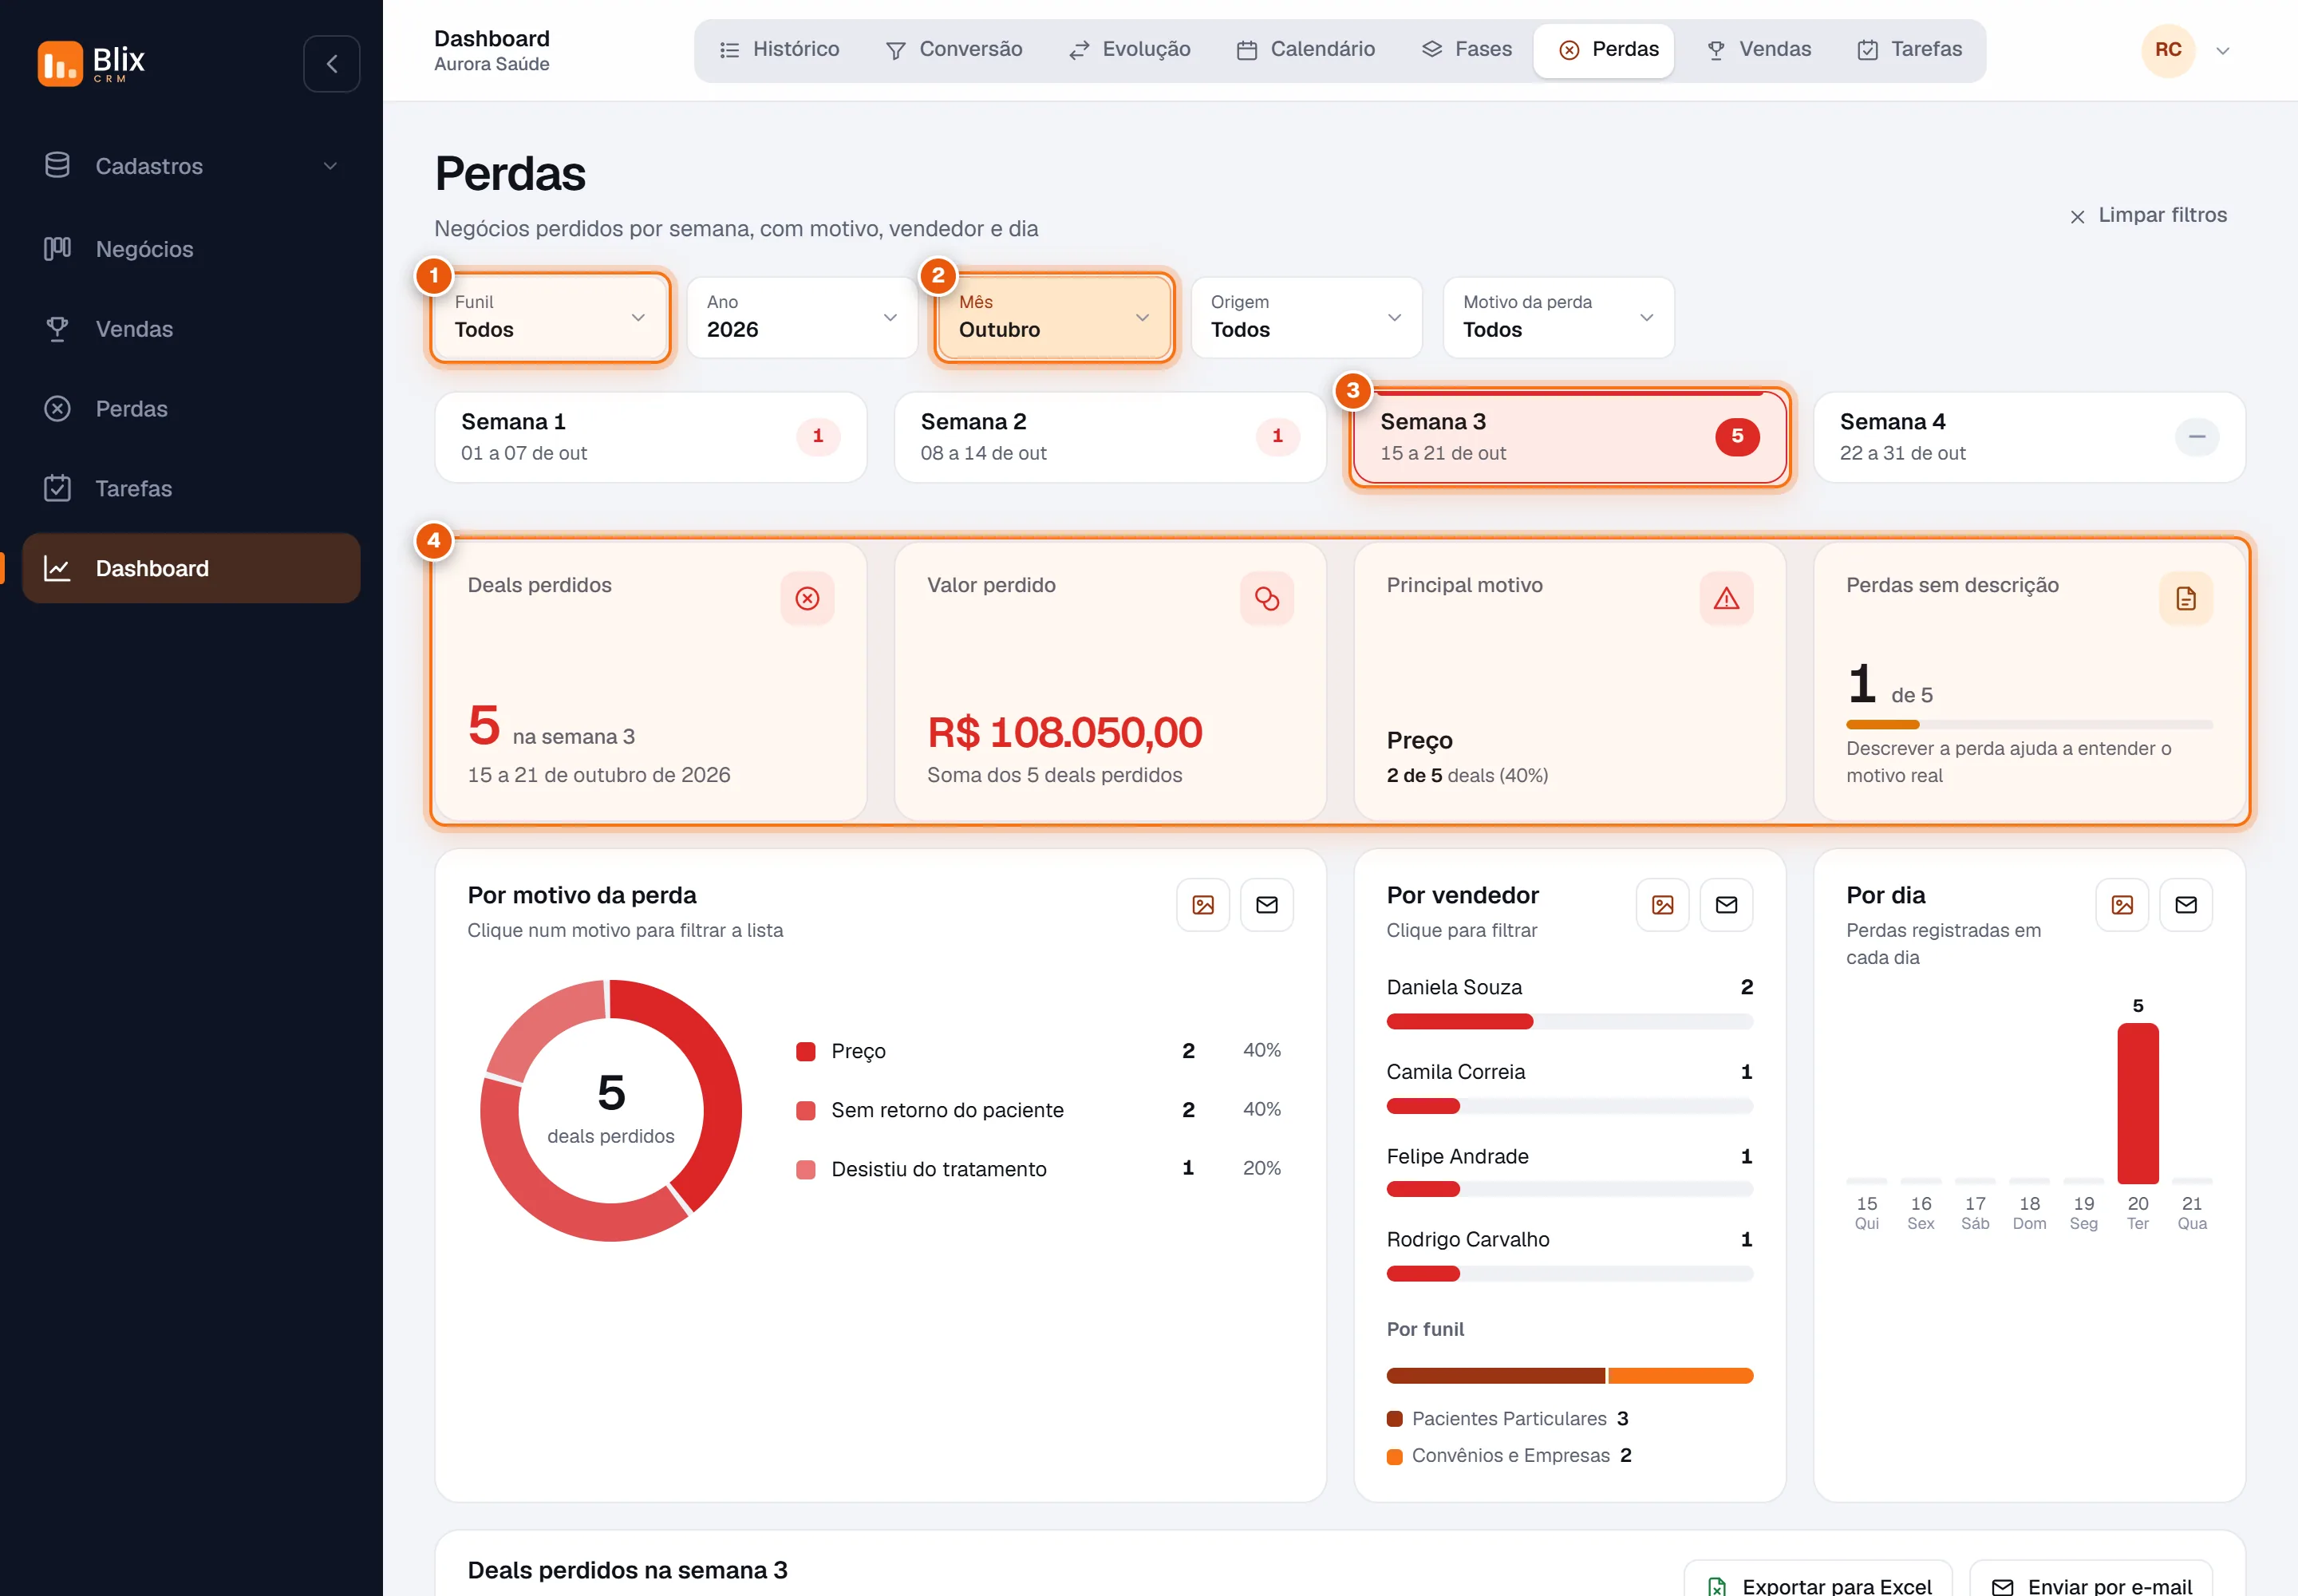The image size is (2298, 1596).
Task: Click the Deals perdidos circle-x card icon
Action: pyautogui.click(x=807, y=598)
